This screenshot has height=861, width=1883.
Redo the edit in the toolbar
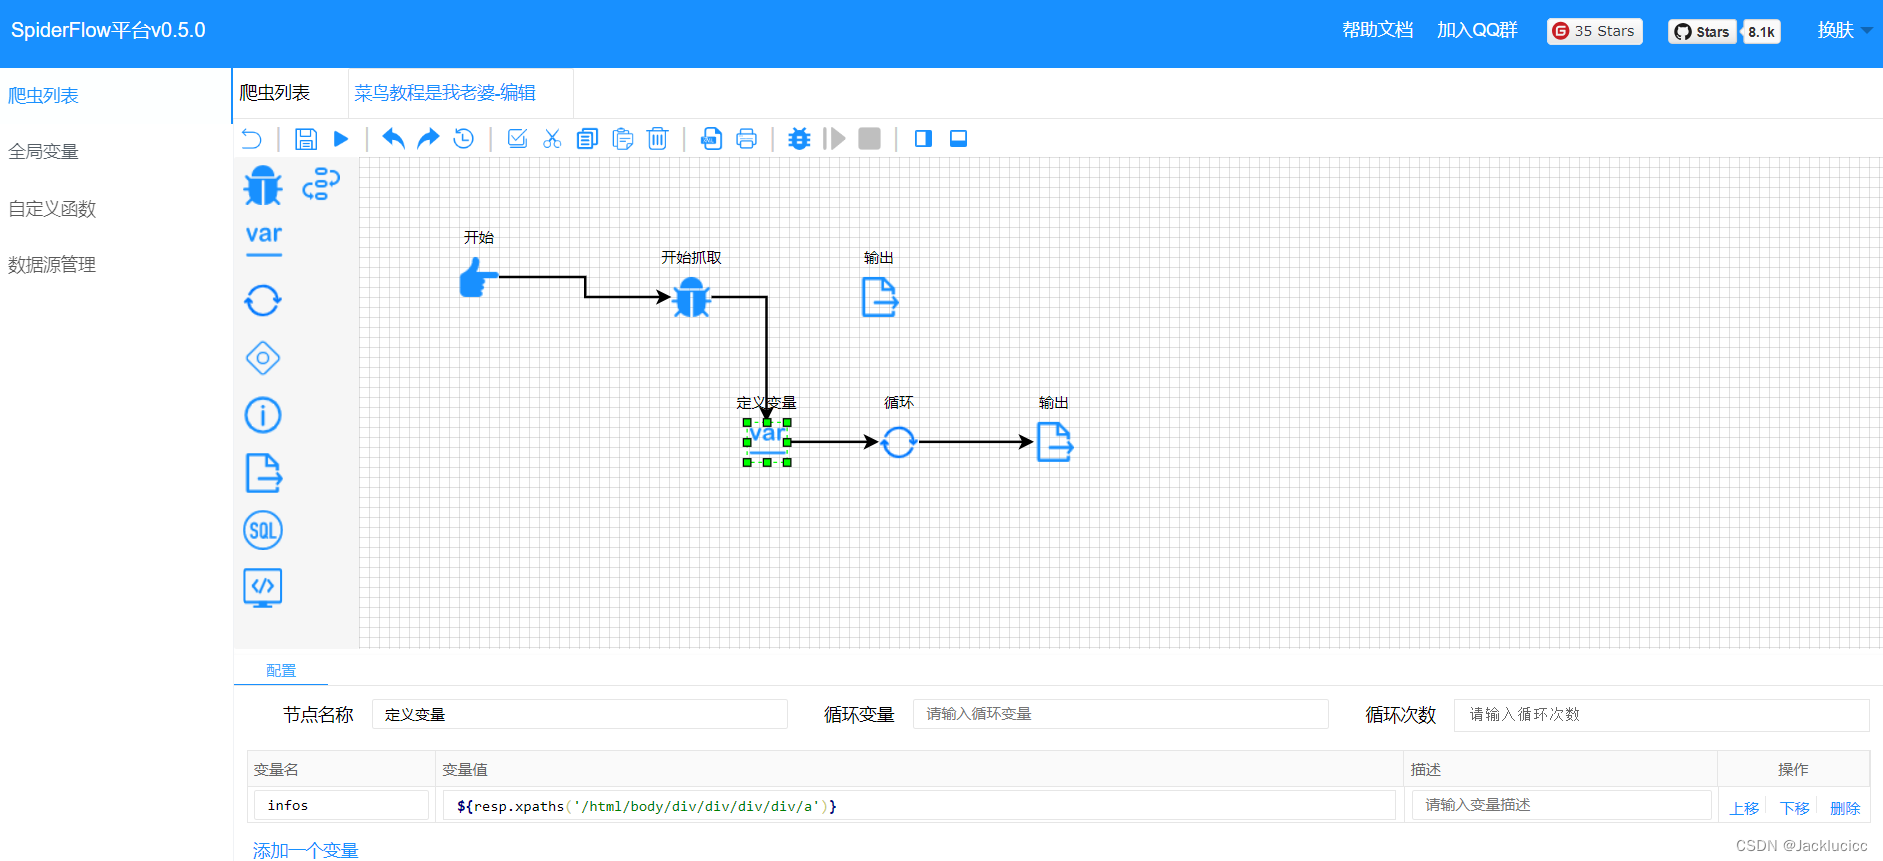click(x=428, y=139)
